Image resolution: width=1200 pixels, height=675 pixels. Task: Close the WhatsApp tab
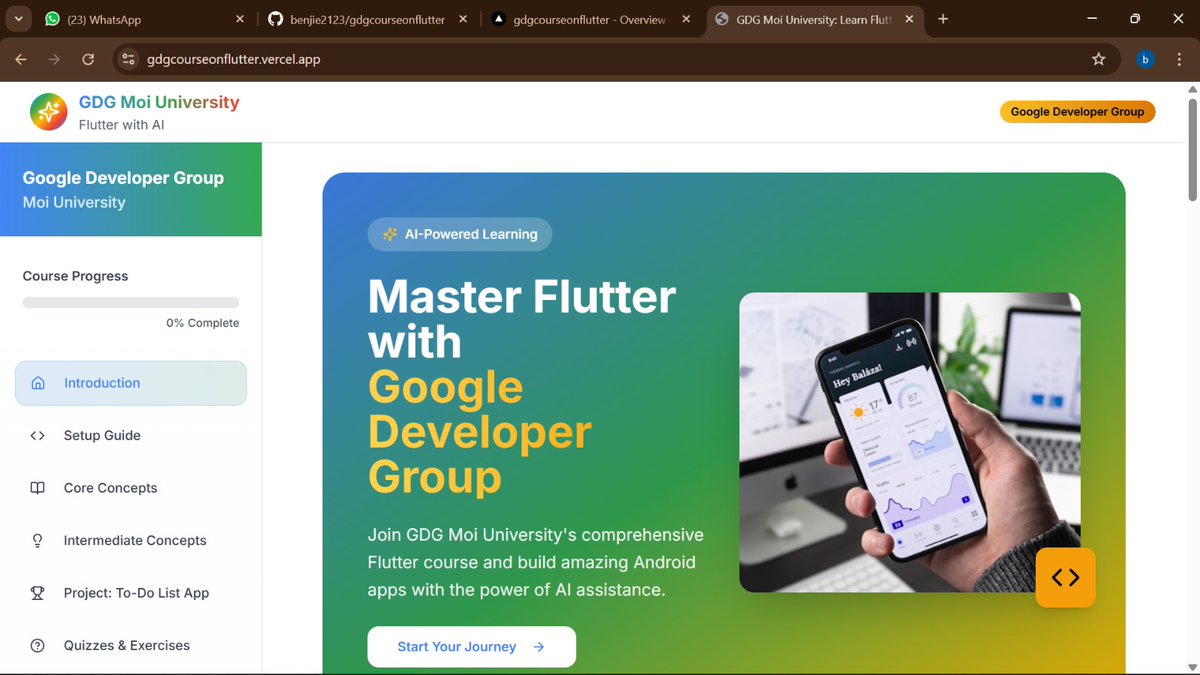(239, 19)
